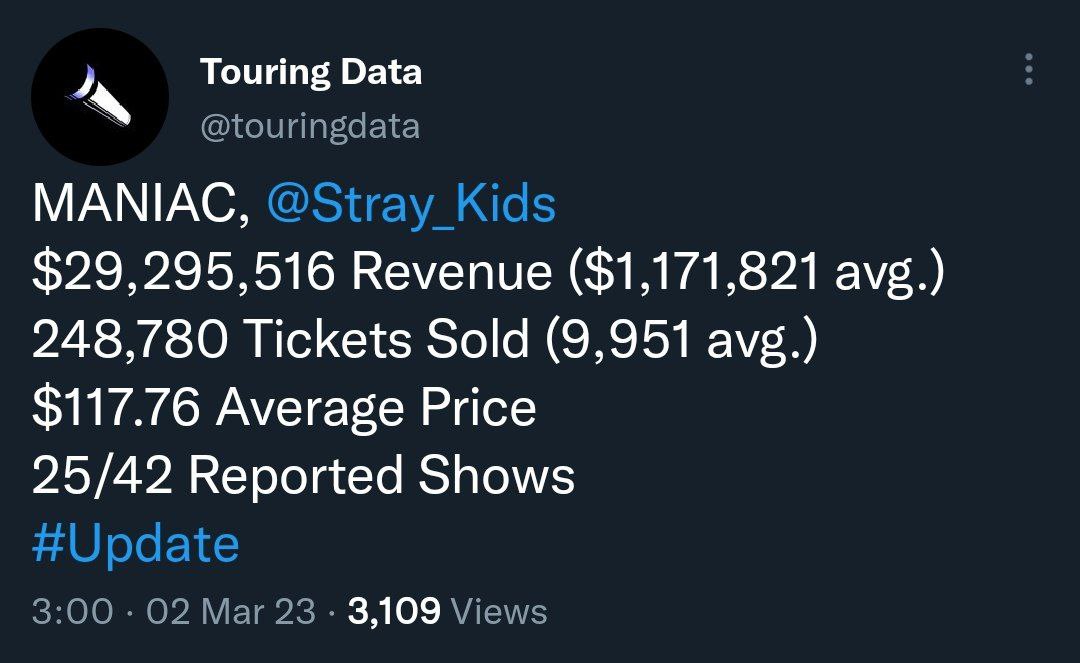Open the #Update hashtag
This screenshot has height=663, width=1080.
click(x=136, y=545)
